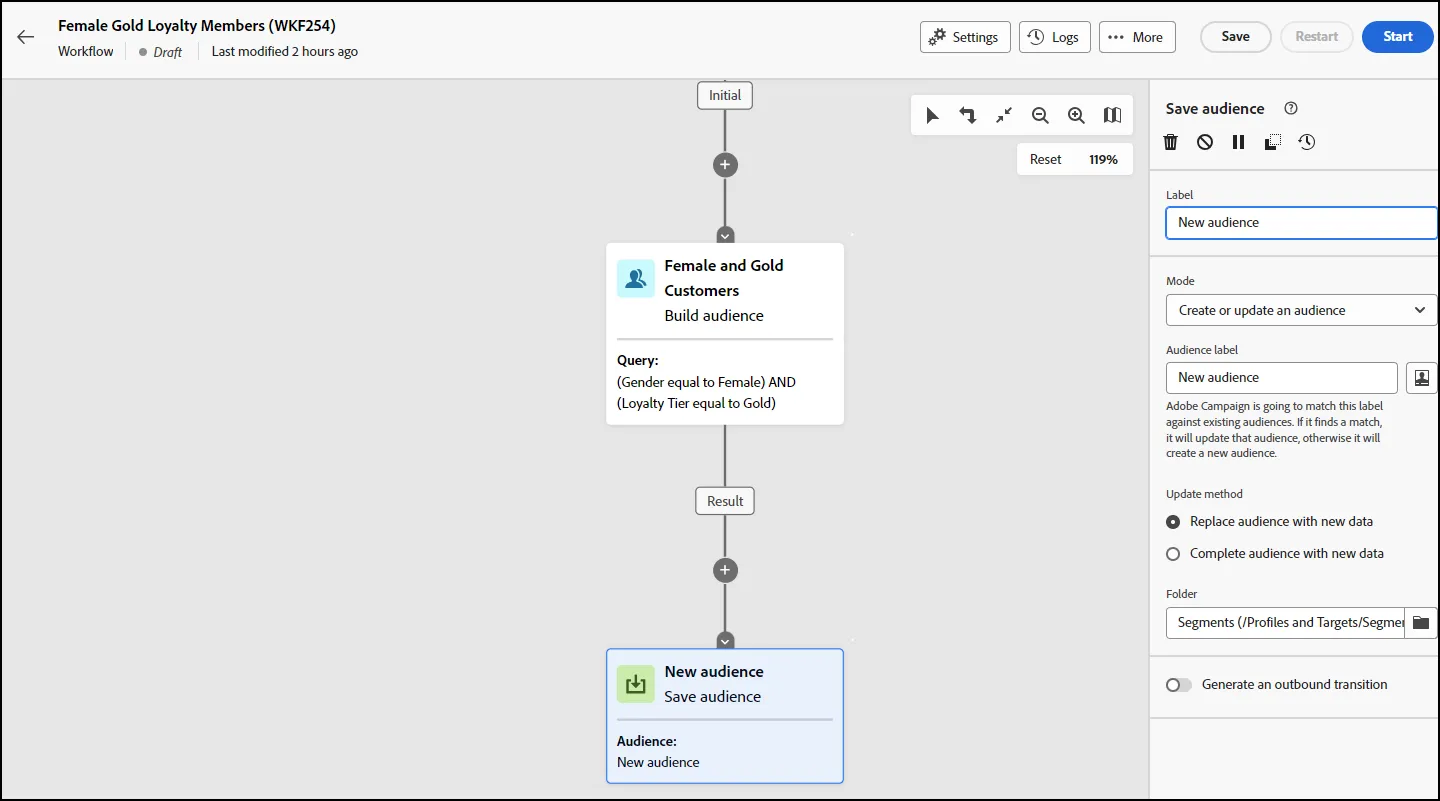Click the fit-to-screen canvas icon

pos(1004,116)
